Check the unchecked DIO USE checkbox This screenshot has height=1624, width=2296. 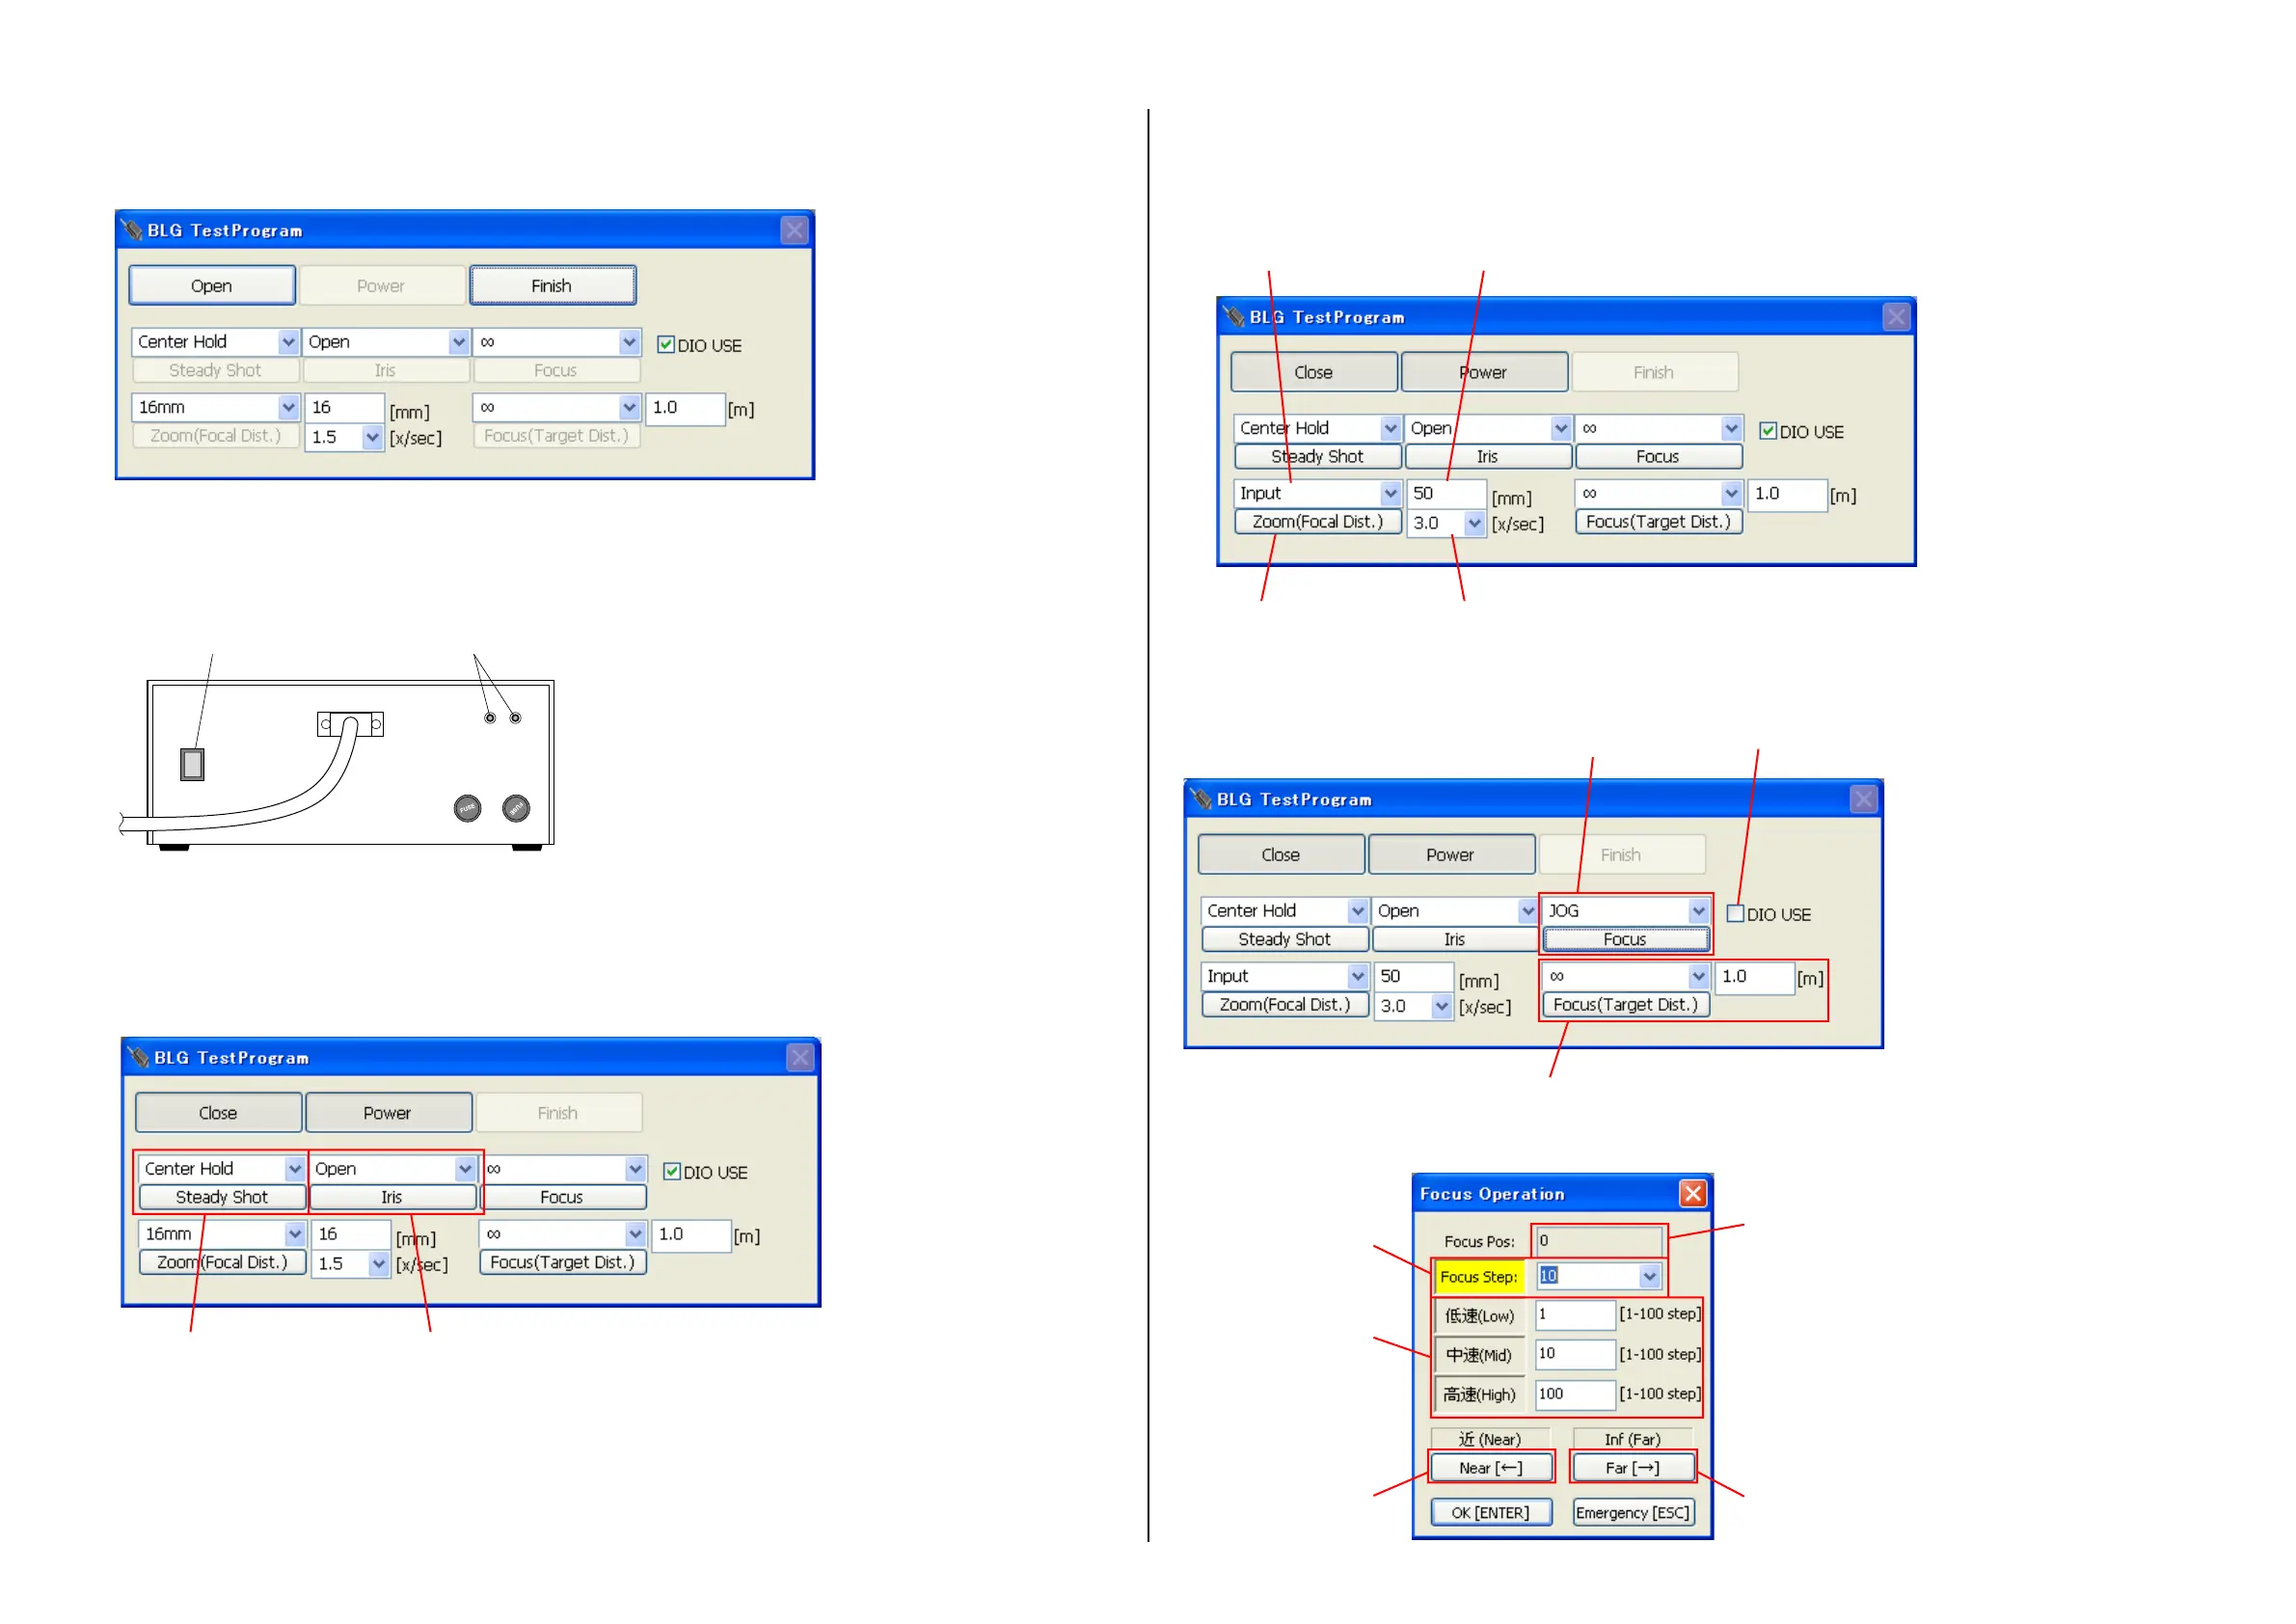click(1735, 913)
